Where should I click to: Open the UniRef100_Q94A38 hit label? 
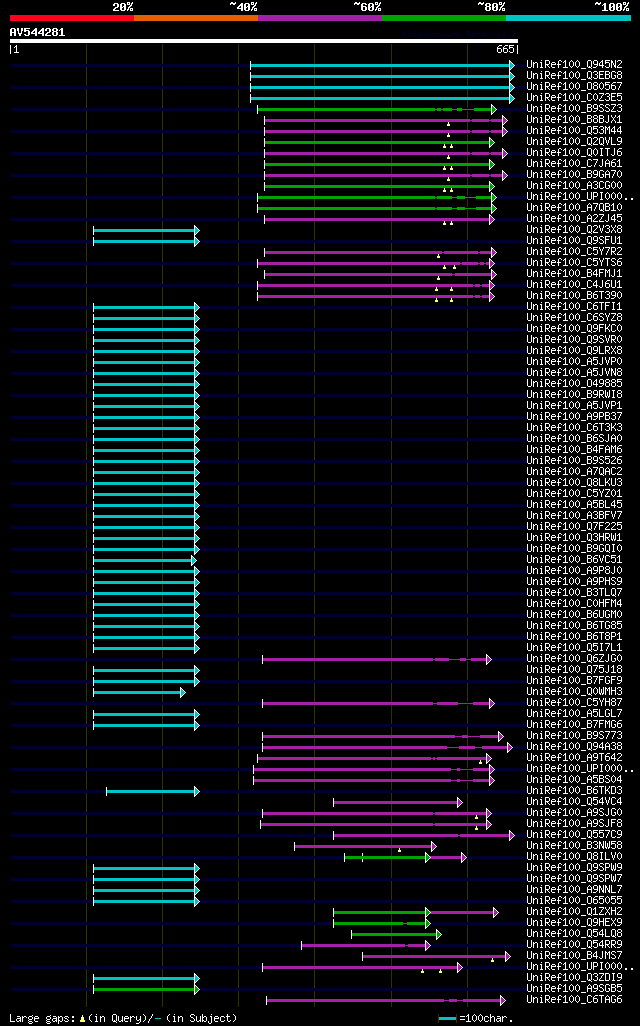575,746
